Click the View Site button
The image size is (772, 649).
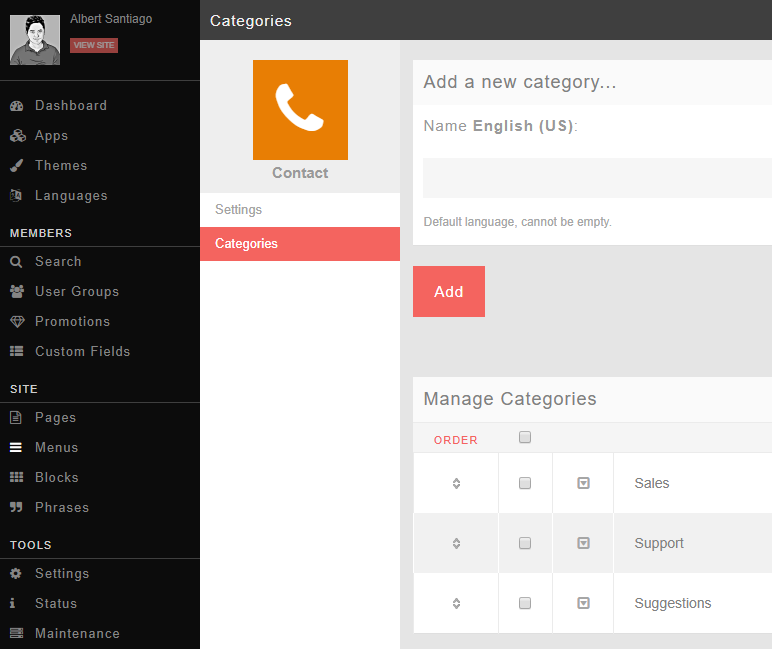(x=94, y=45)
